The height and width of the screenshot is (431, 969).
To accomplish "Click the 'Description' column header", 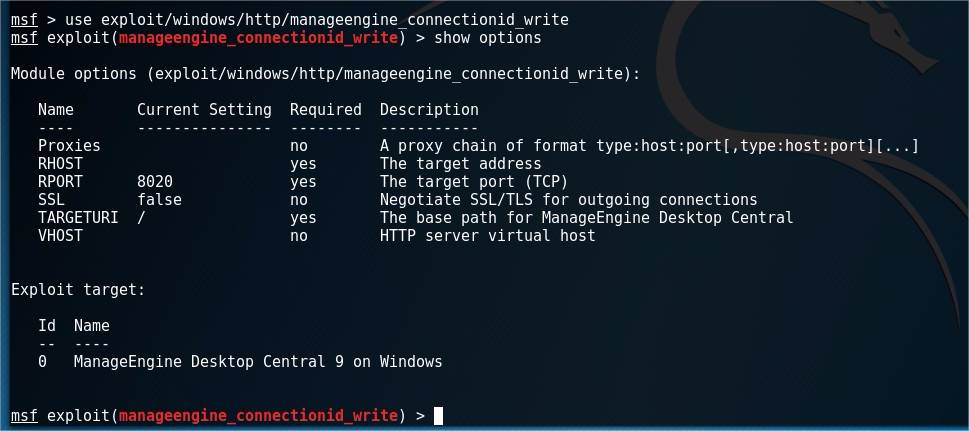I will [x=429, y=110].
